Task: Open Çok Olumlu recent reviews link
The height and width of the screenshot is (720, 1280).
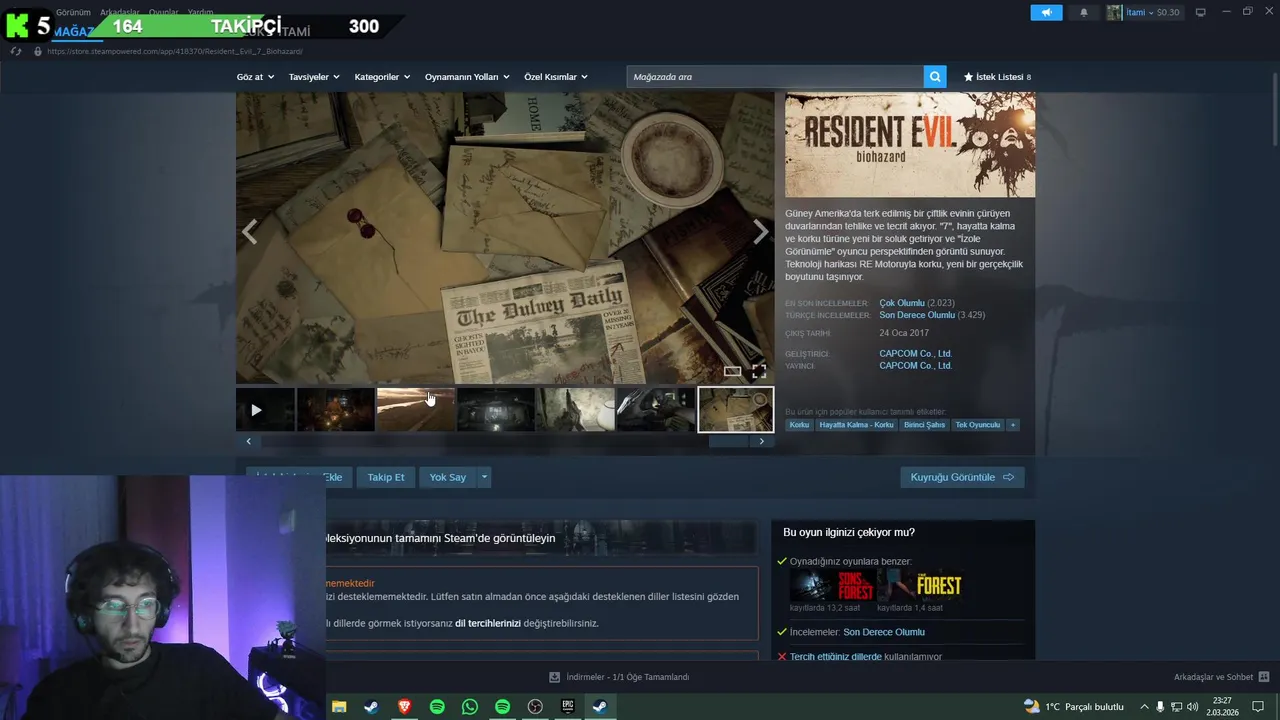Action: tap(902, 303)
